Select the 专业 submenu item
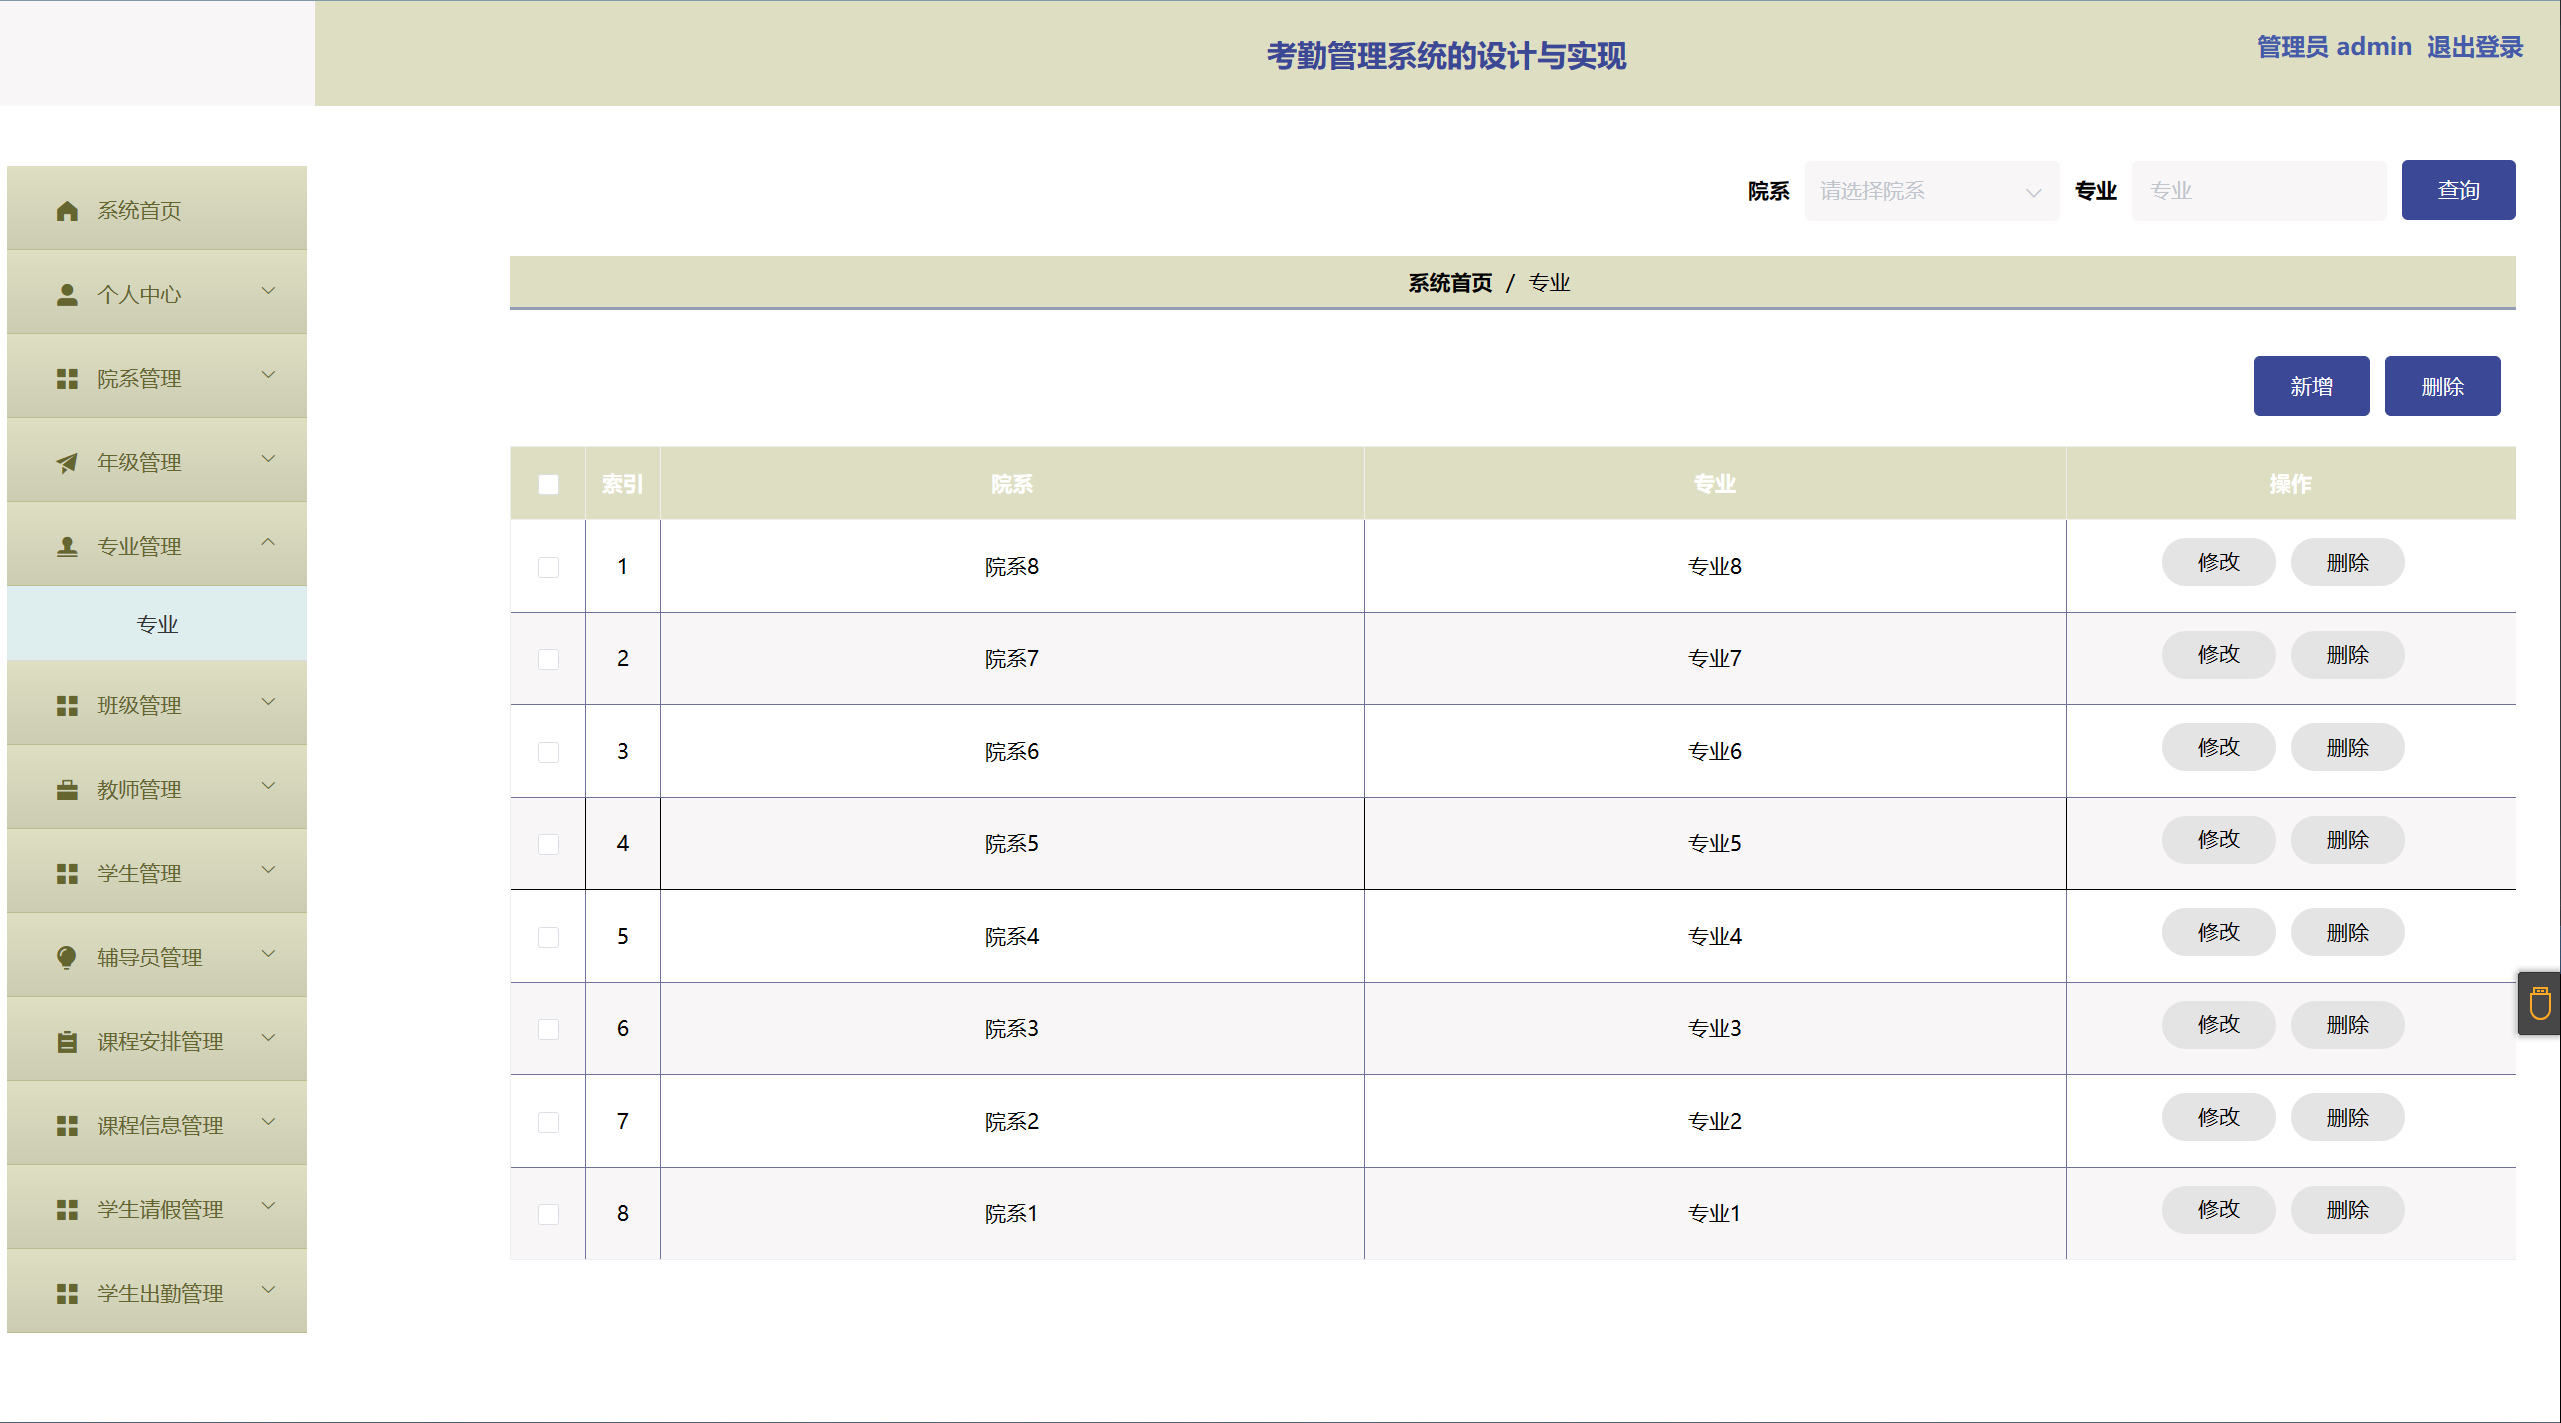This screenshot has height=1423, width=2561. pos(157,624)
